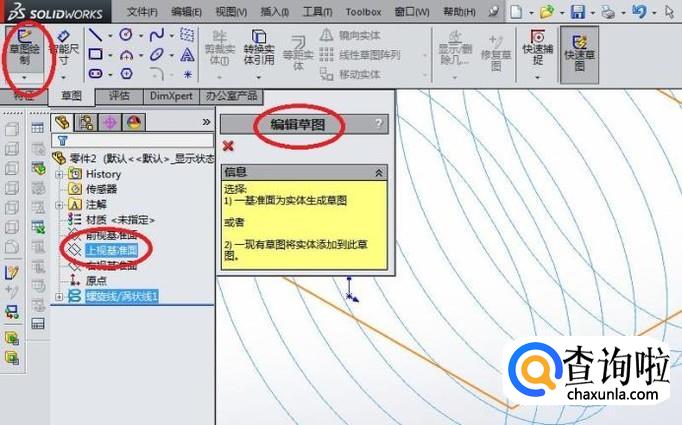Open the 插入(I) menu

(274, 12)
